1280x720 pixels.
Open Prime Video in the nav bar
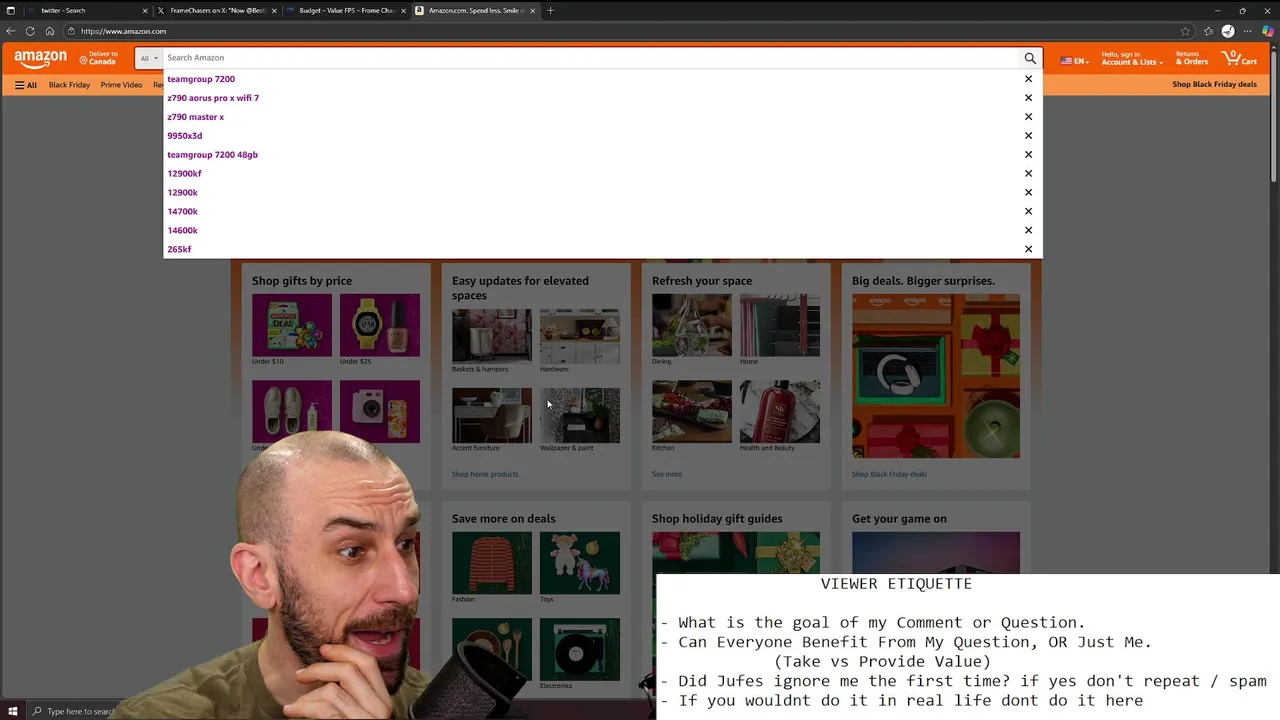coord(121,85)
